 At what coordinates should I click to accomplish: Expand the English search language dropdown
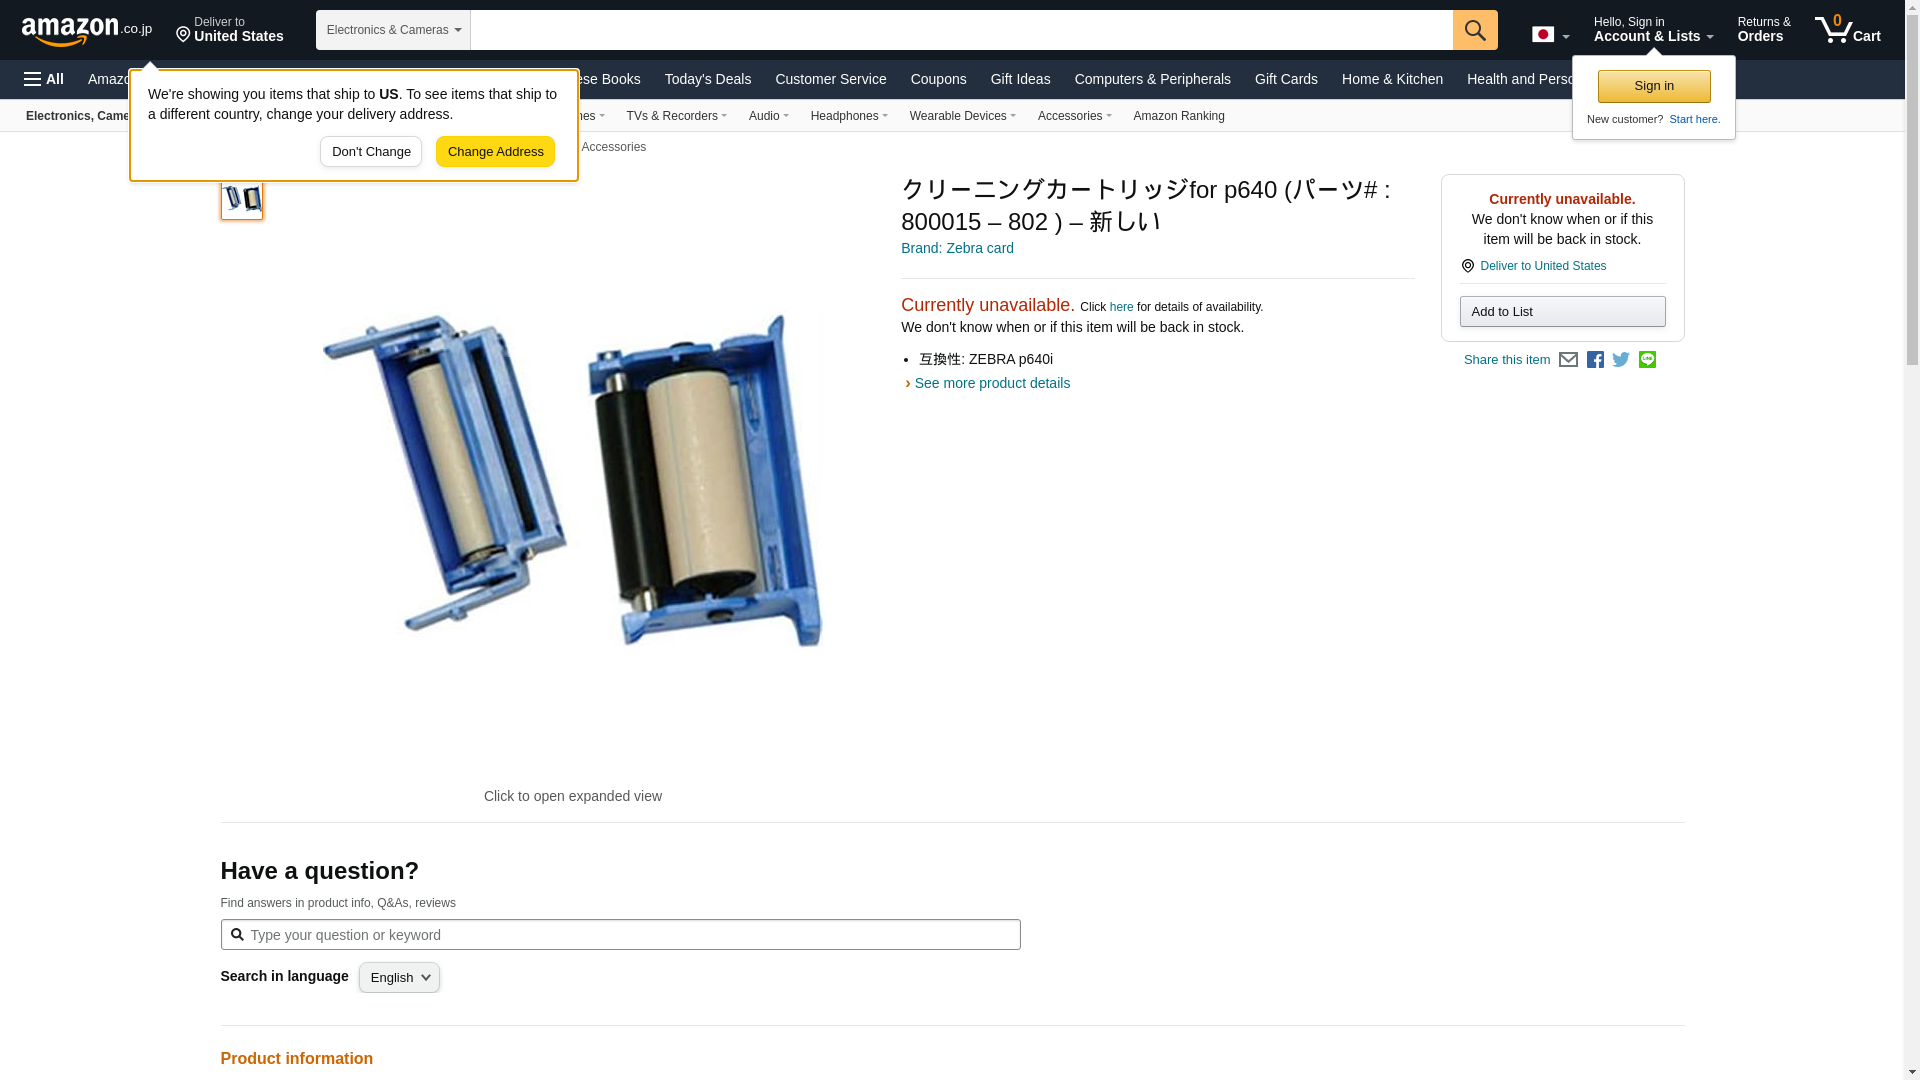click(399, 978)
